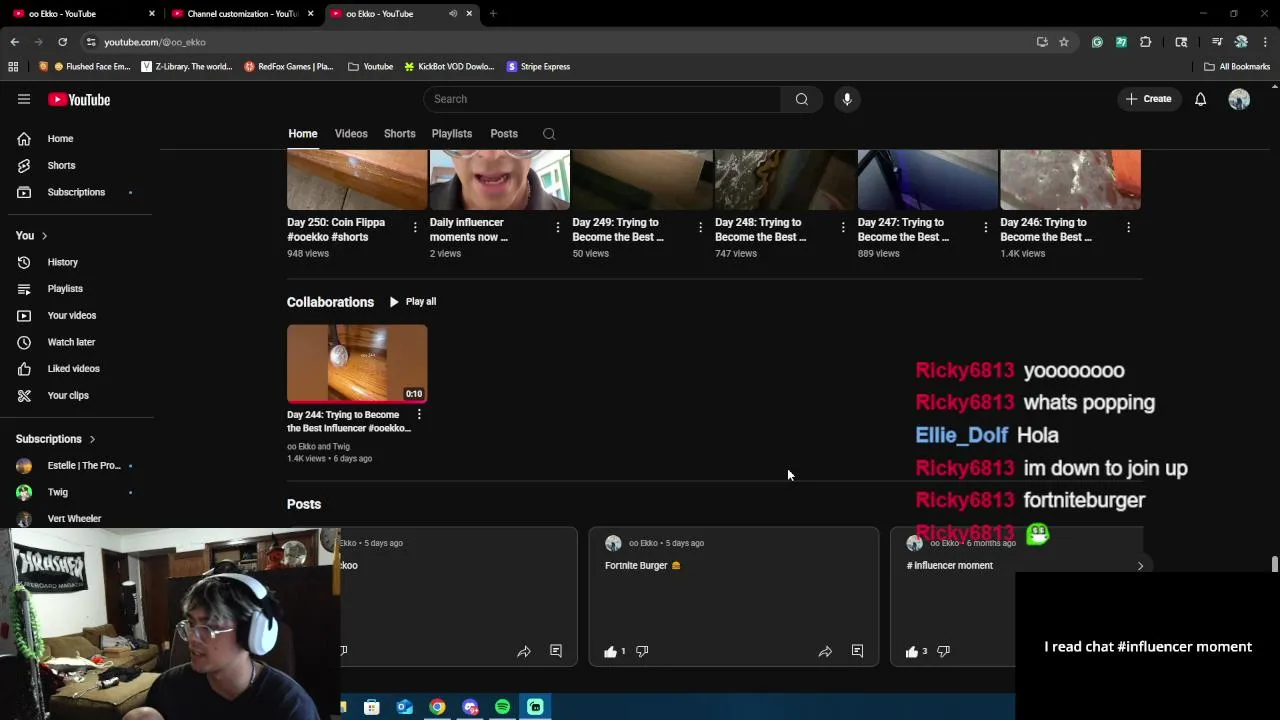Image resolution: width=1280 pixels, height=720 pixels.
Task: Open Subscriptions in the left sidebar
Action: pos(76,192)
